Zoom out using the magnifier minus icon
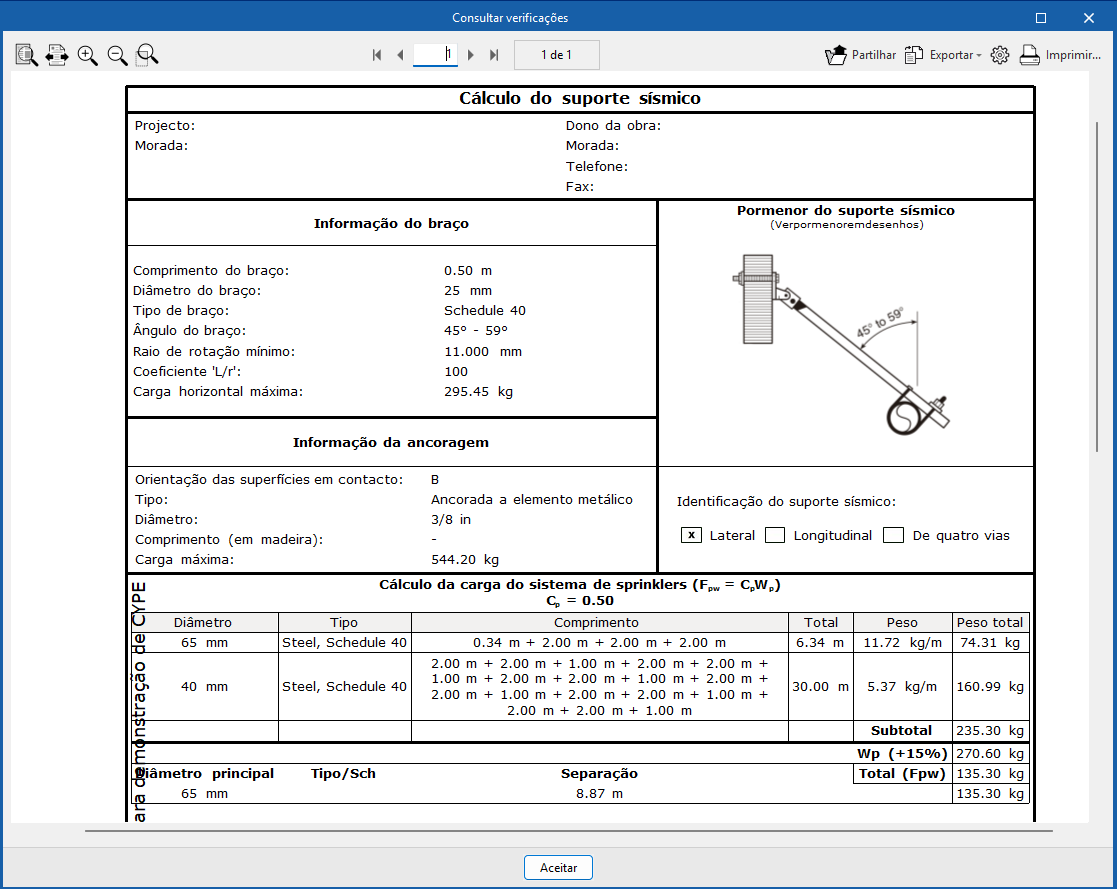The image size is (1117, 889). click(118, 55)
